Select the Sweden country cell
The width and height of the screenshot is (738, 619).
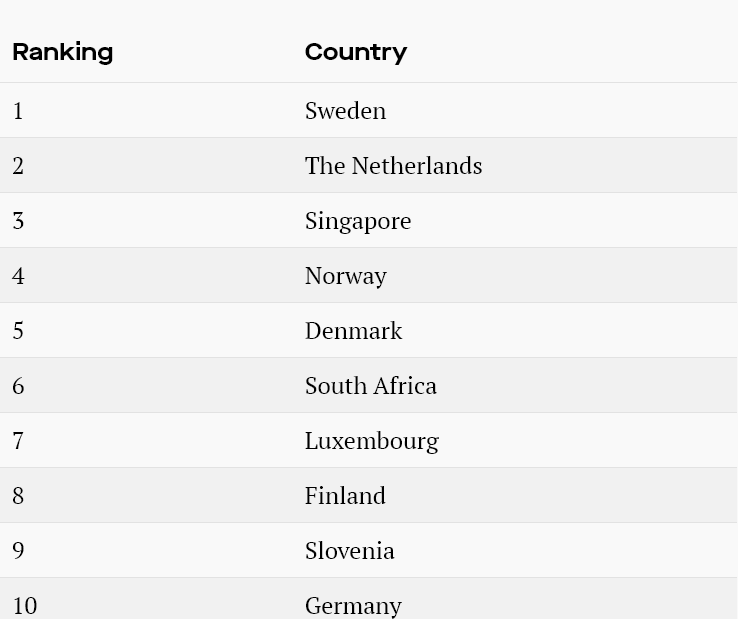pos(345,111)
